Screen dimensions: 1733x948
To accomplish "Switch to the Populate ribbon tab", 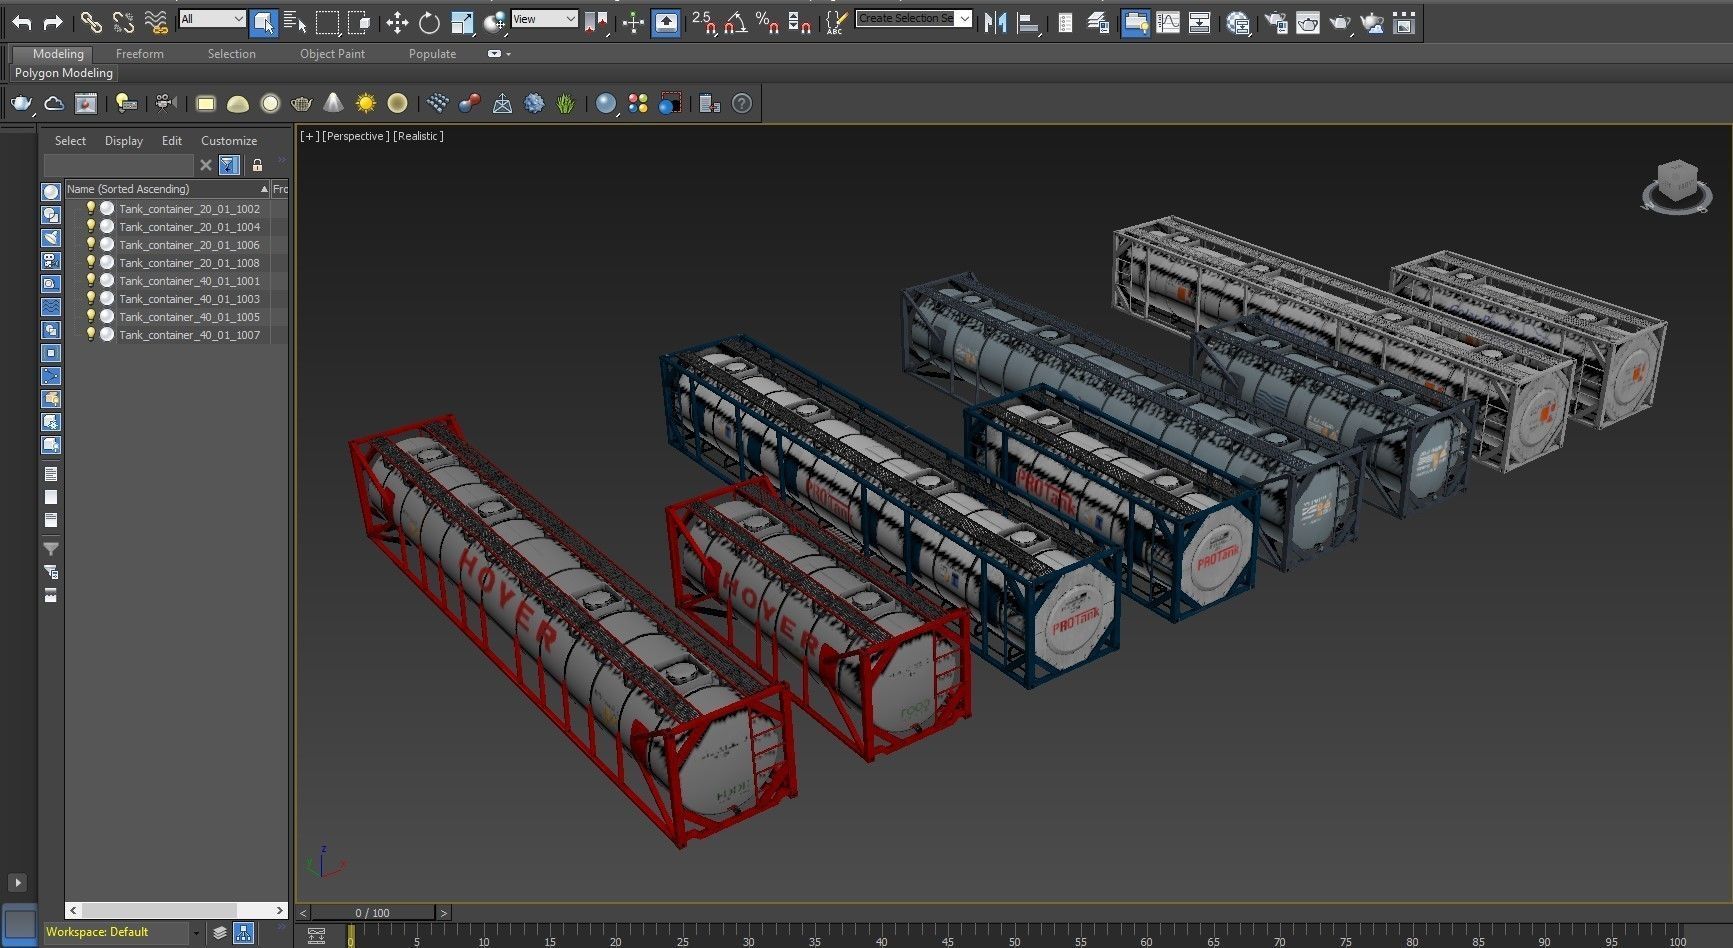I will click(x=433, y=54).
